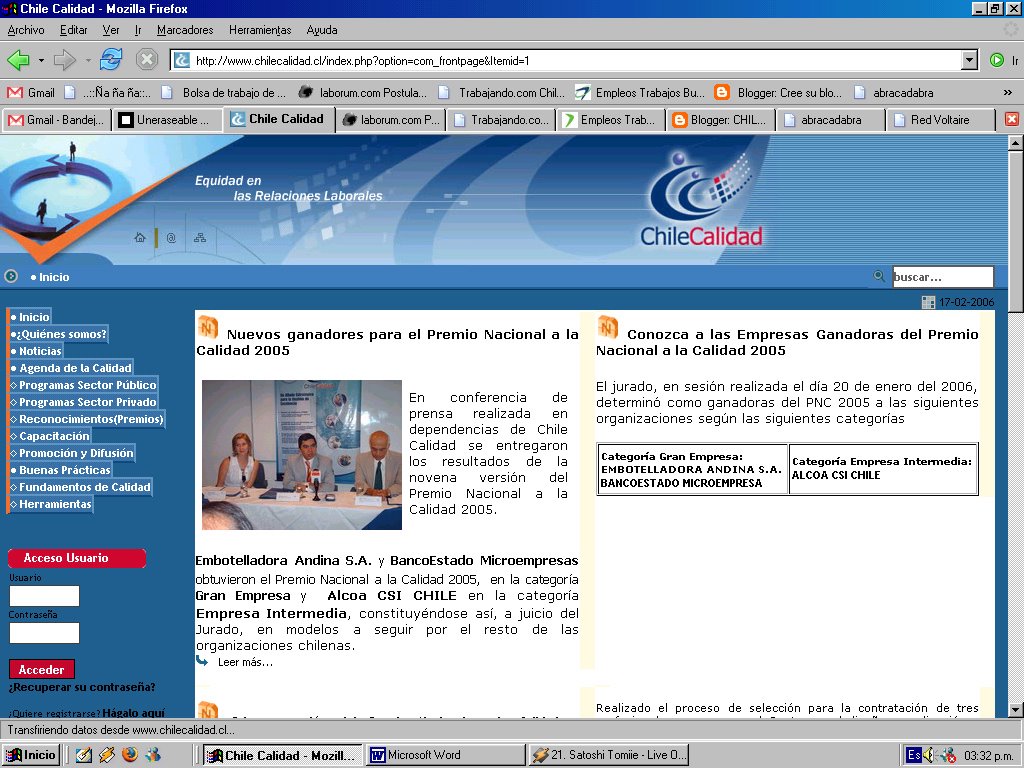This screenshot has height=768, width=1024.
Task: Click the site icon in the address bar
Action: point(182,61)
